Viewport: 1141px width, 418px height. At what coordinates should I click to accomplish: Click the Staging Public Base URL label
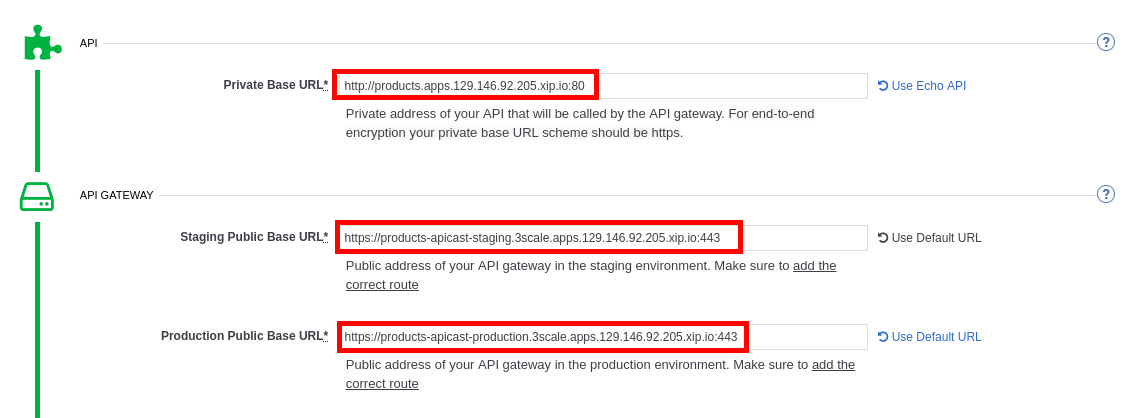coord(252,237)
